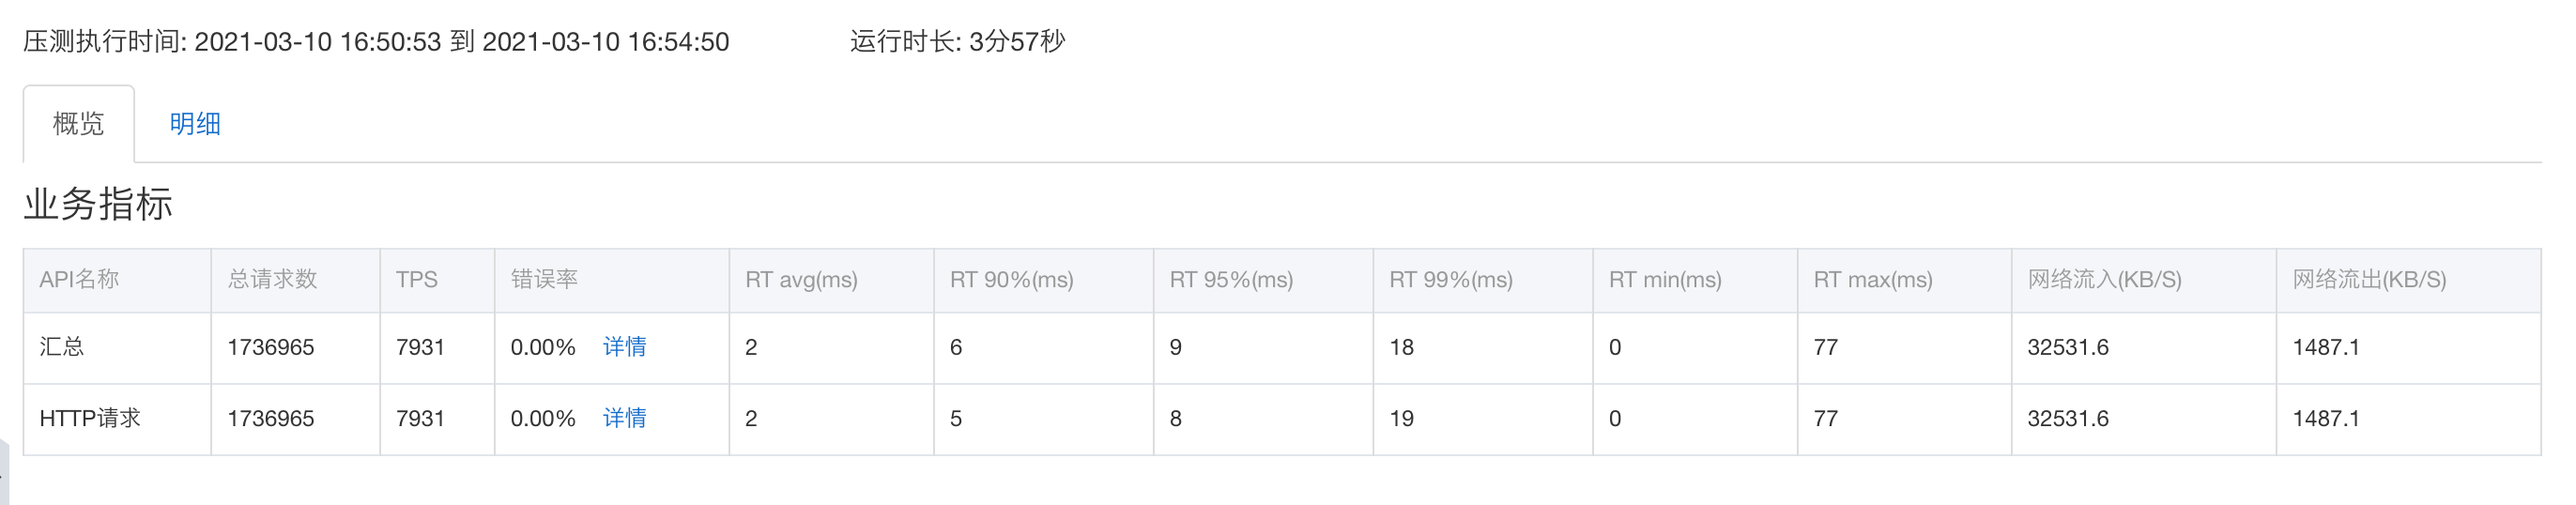Click the 运行时长 3分57秒 text
The image size is (2576, 505).
tap(957, 41)
